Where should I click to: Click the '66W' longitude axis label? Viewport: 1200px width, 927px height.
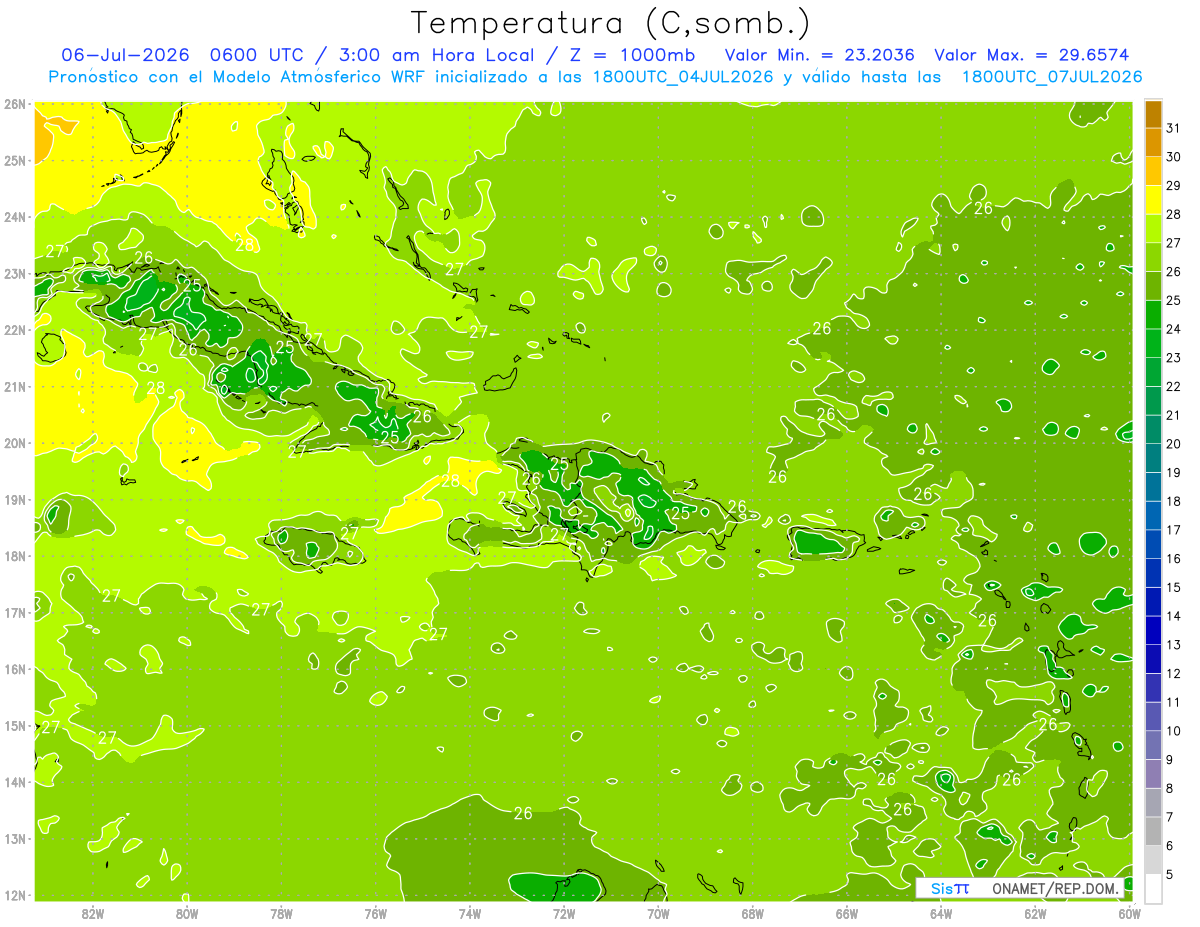(847, 913)
